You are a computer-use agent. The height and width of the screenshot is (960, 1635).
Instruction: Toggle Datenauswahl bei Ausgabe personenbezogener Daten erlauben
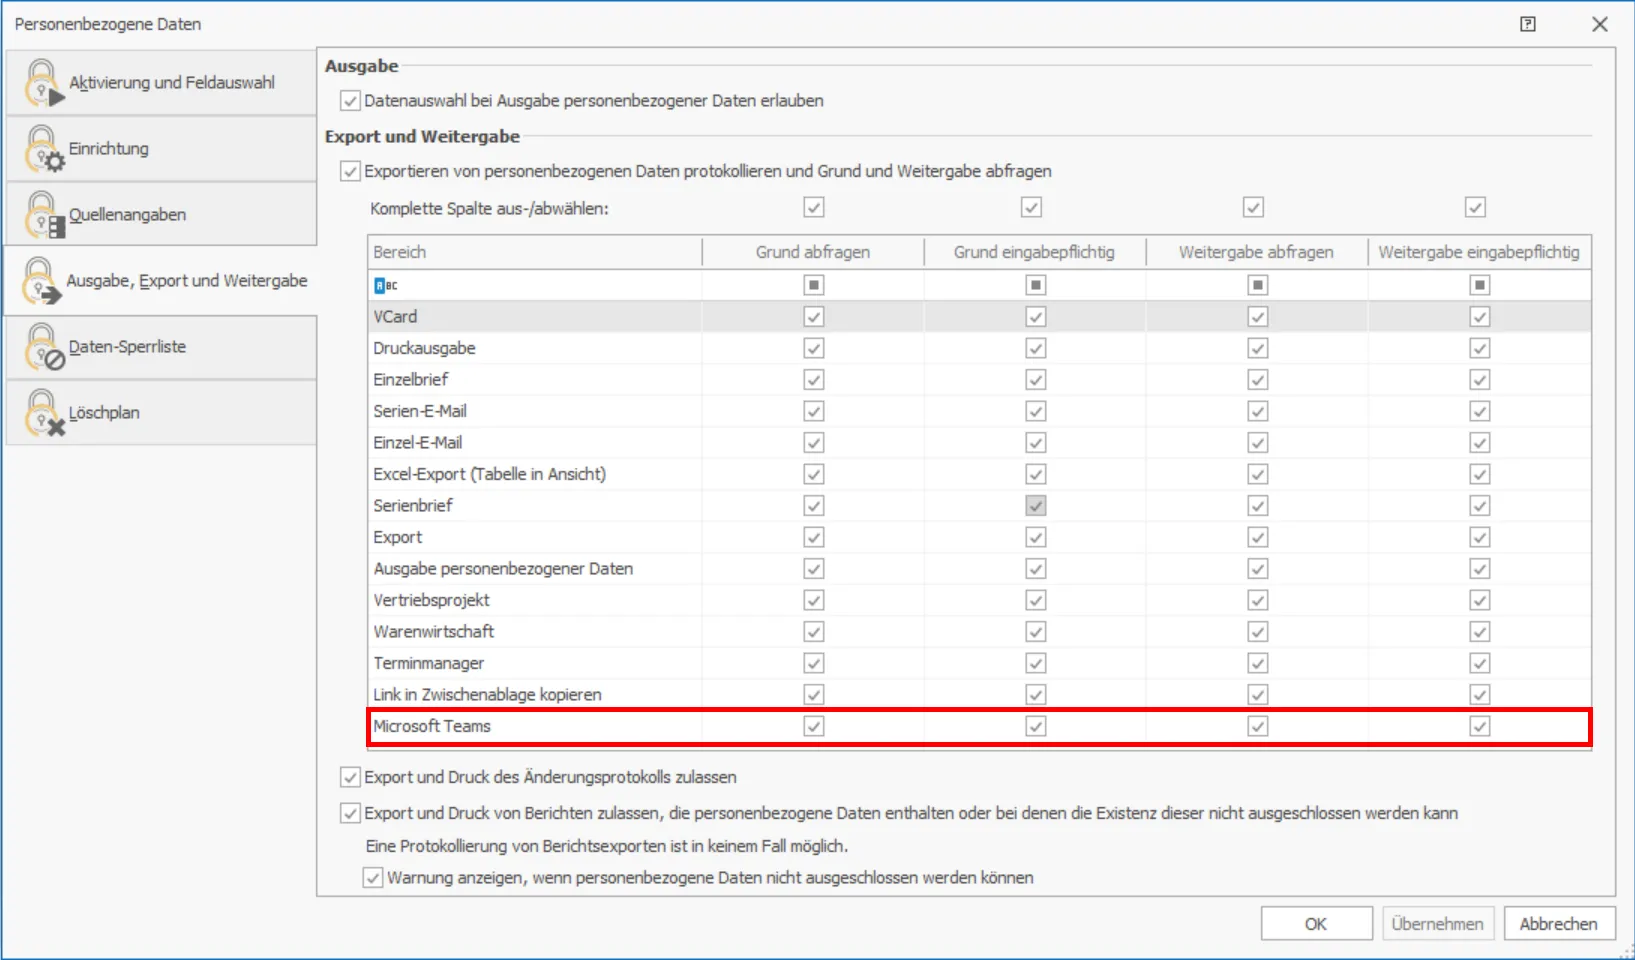(350, 101)
